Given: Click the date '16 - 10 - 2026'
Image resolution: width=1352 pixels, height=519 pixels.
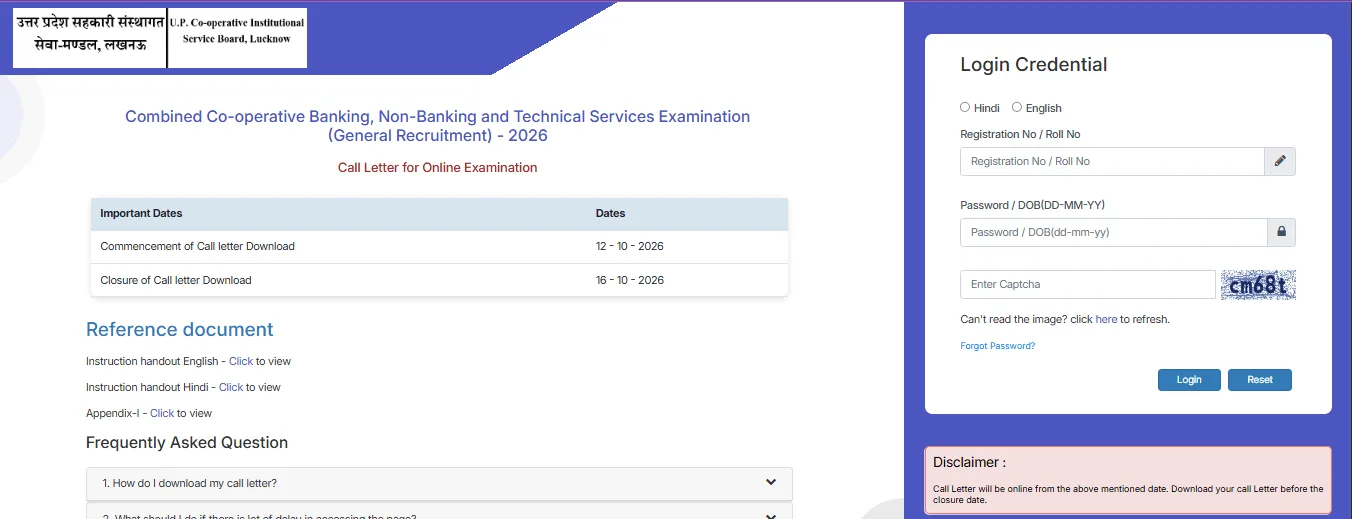Looking at the screenshot, I should (x=630, y=280).
